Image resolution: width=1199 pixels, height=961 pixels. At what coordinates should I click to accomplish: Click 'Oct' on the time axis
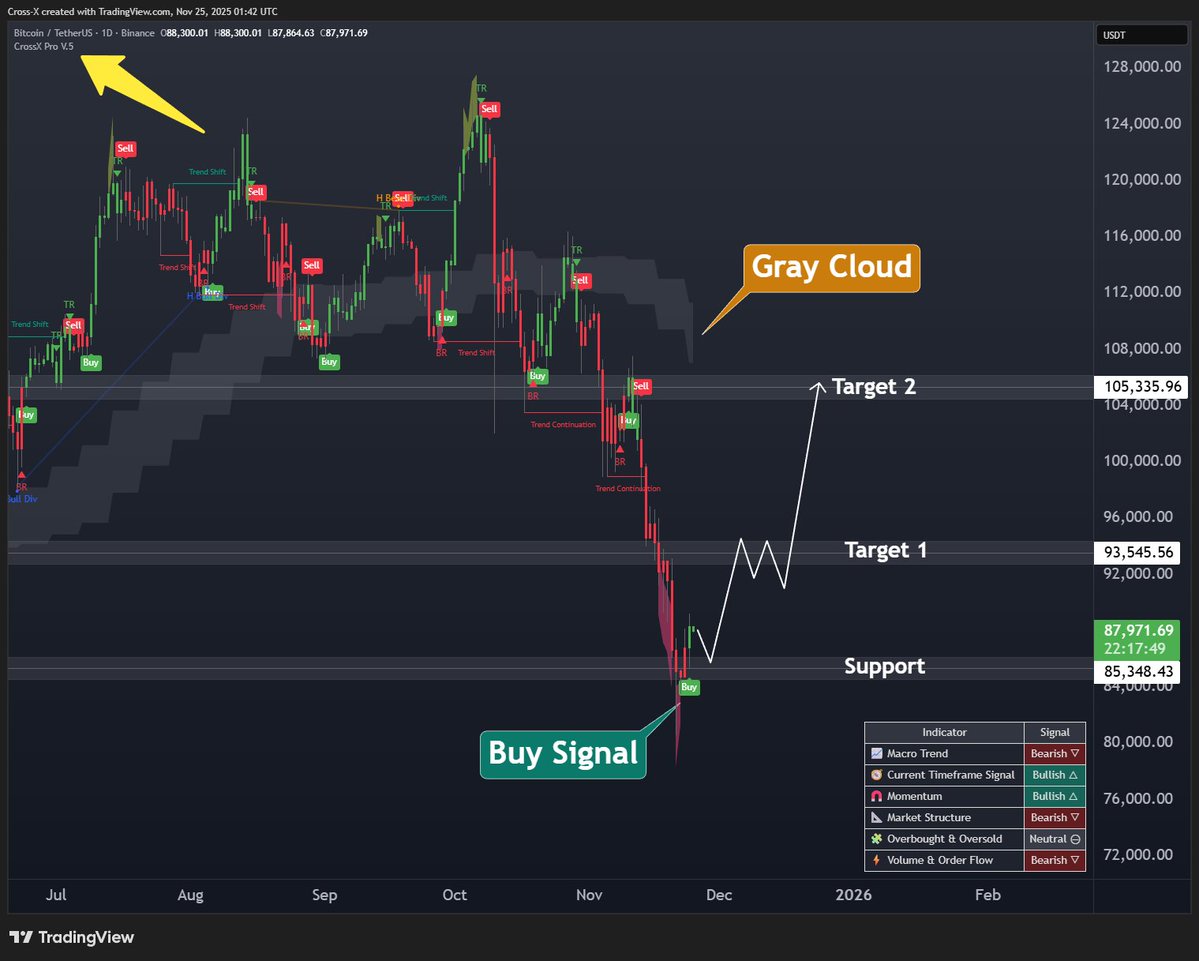[455, 895]
